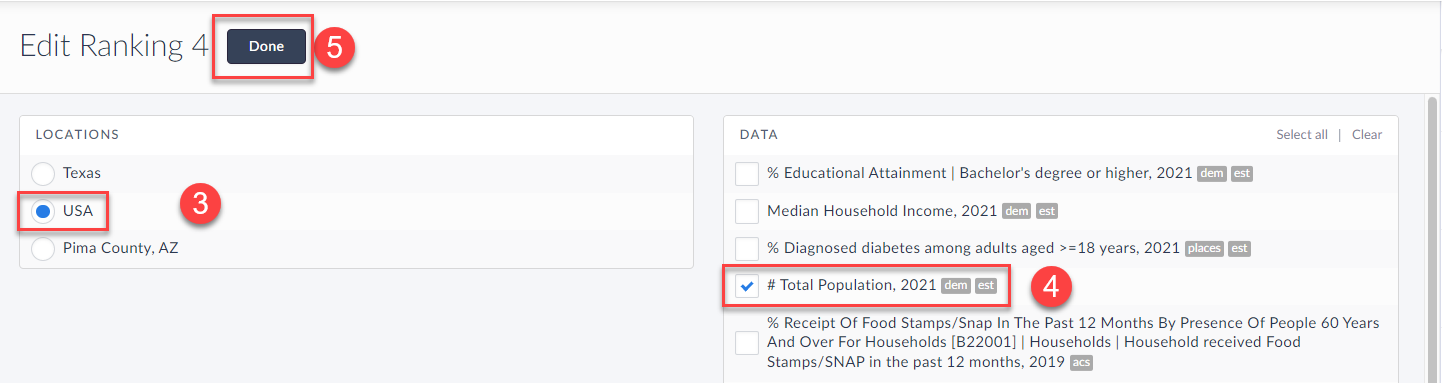Screen dimensions: 1442x383
Task: Click the 'dem' tag beside Median Household Income
Action: (x=1017, y=212)
